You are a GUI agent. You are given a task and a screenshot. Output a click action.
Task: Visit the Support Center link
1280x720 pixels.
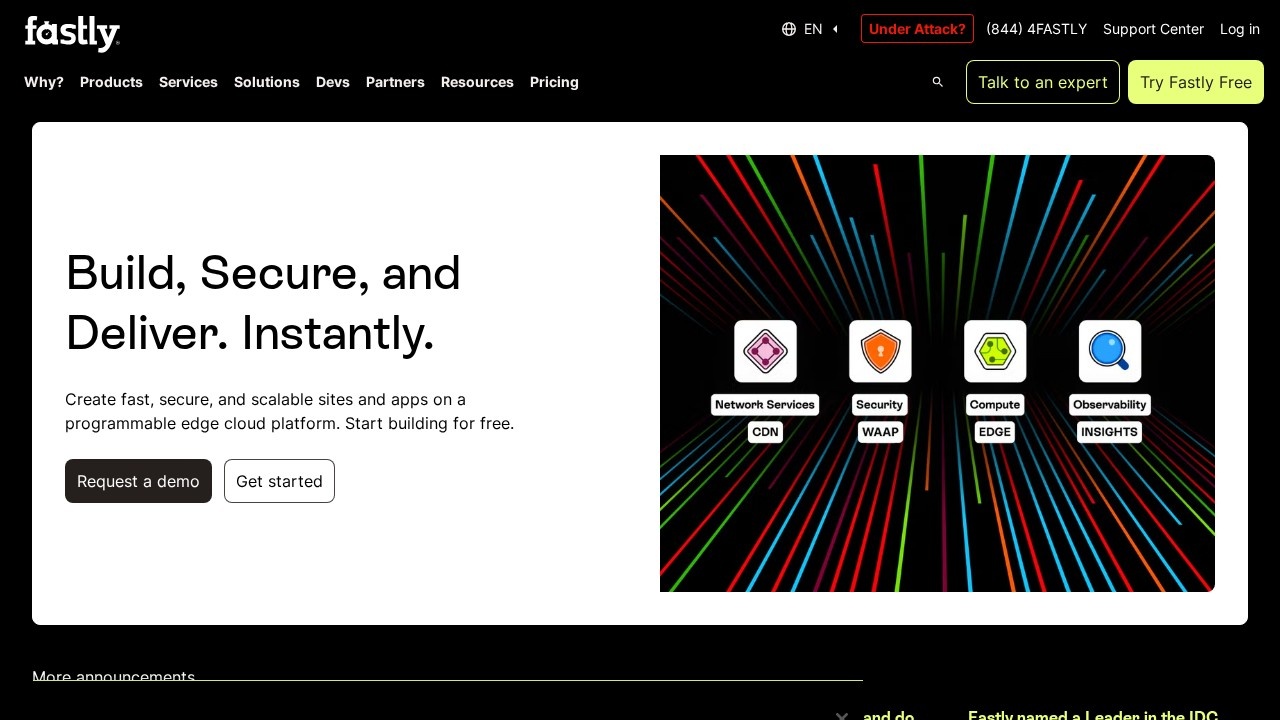(1153, 29)
